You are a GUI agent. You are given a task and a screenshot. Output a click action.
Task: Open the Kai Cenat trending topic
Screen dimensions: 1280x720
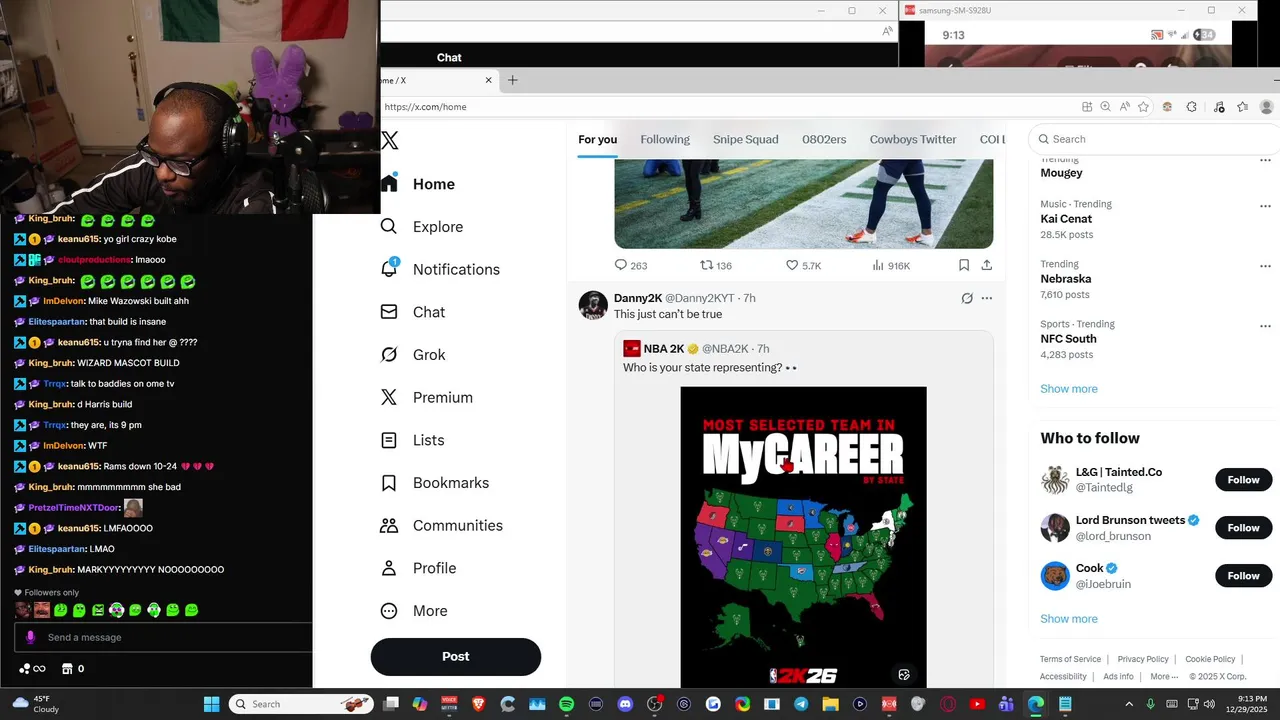1066,219
